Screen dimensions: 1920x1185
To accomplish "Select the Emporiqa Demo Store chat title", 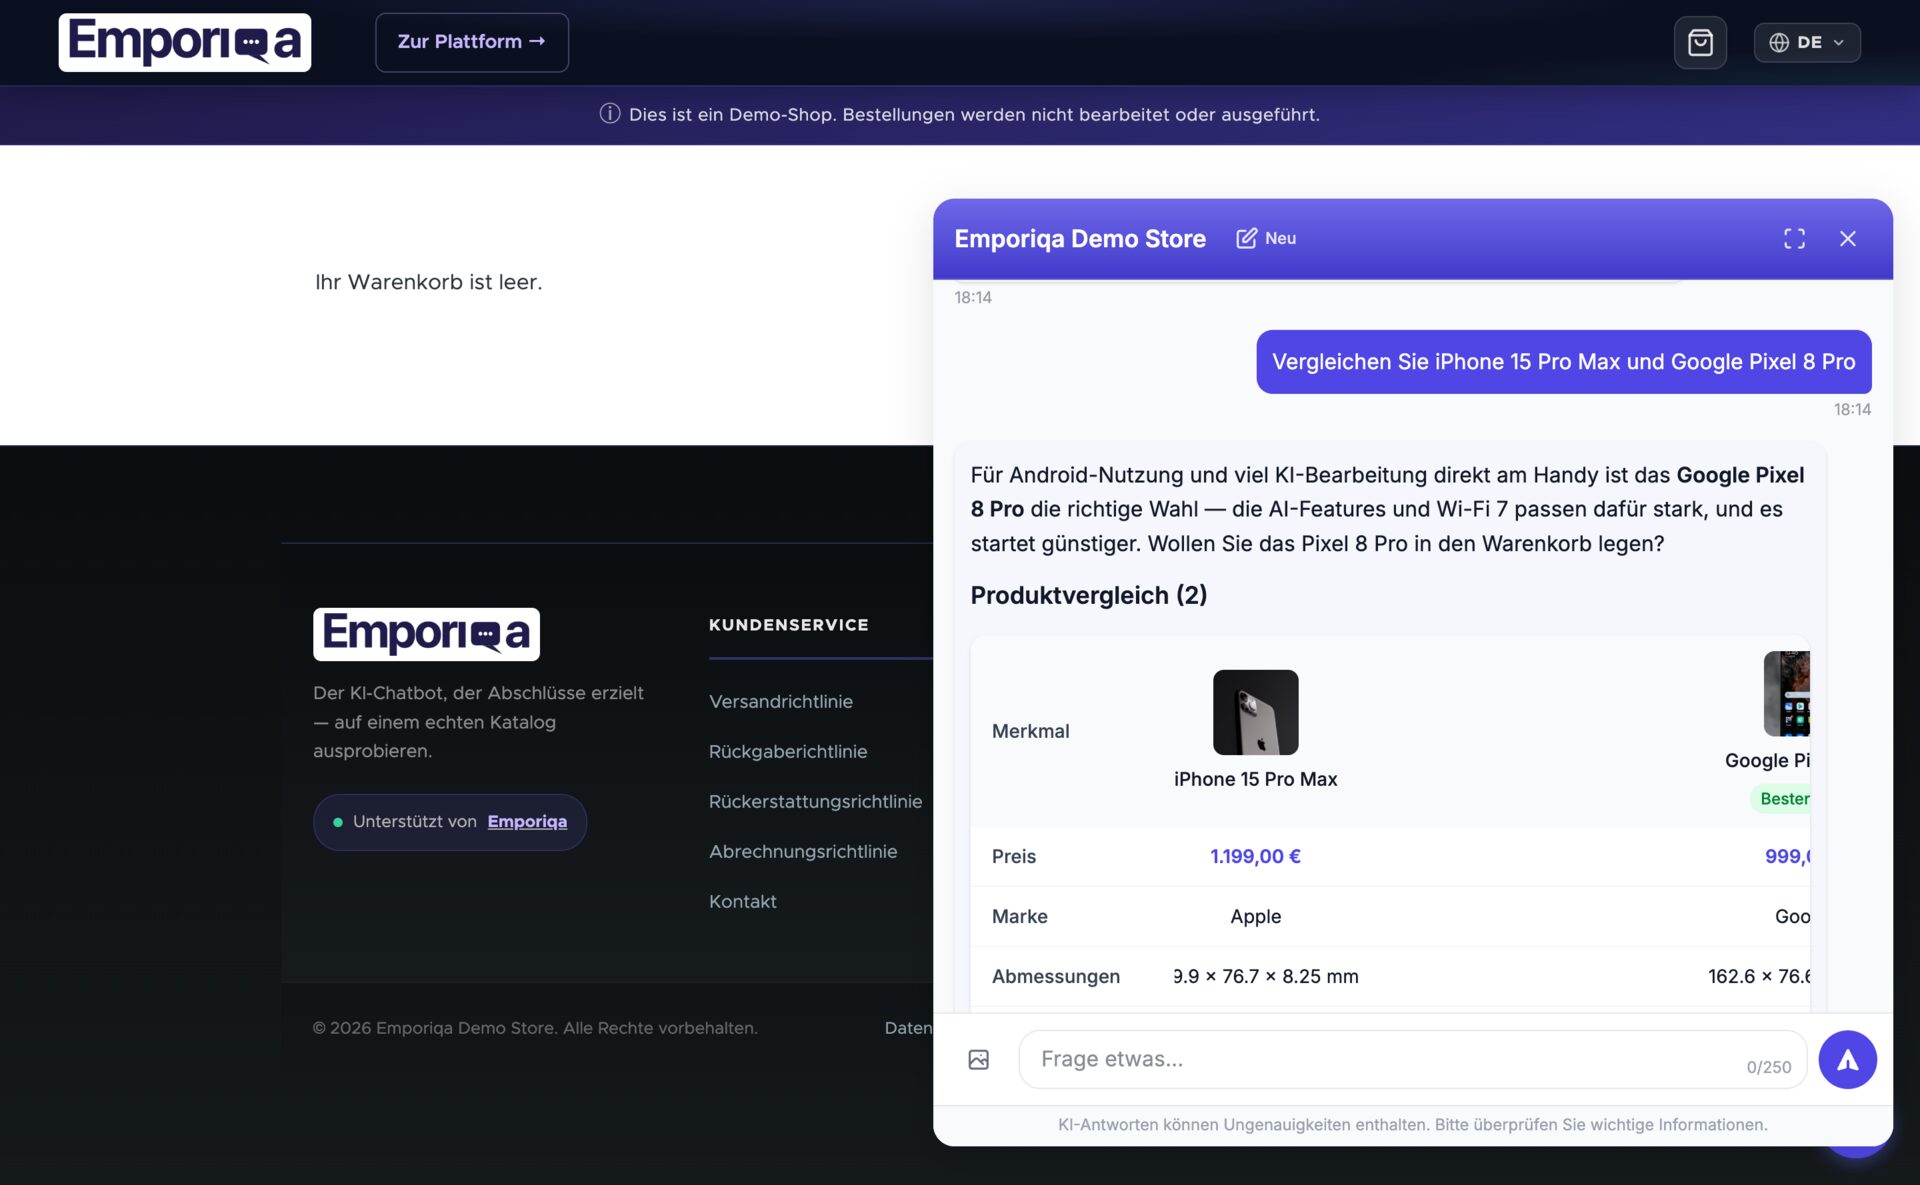I will pyautogui.click(x=1080, y=239).
